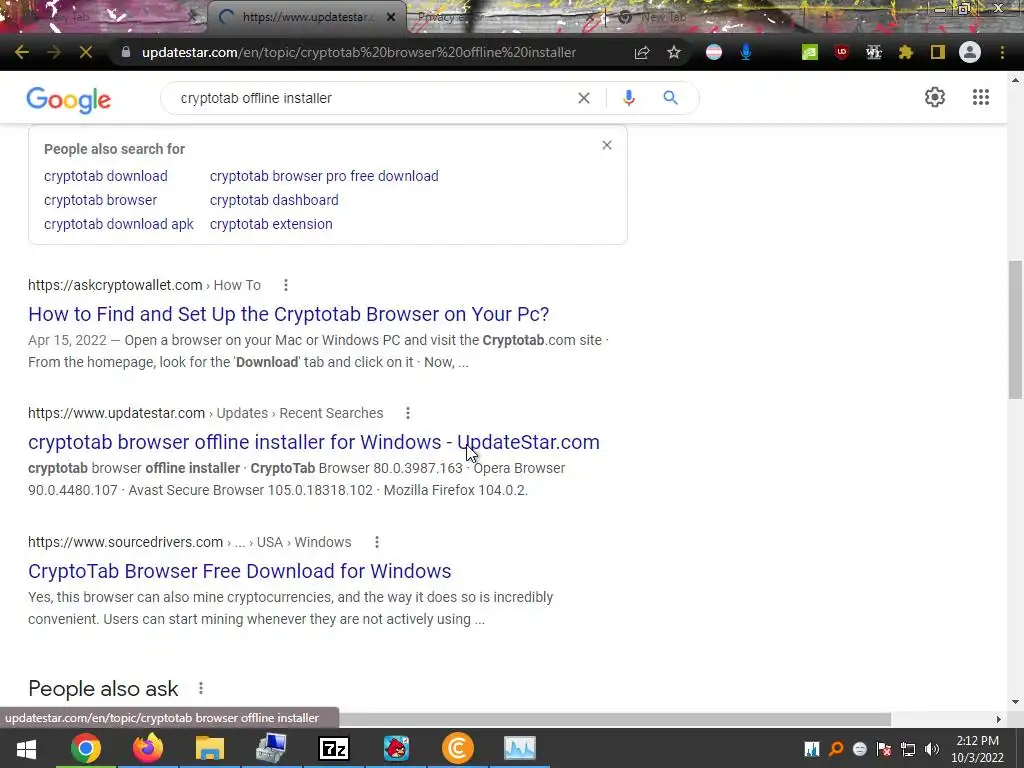This screenshot has width=1024, height=768.
Task: Search for 'cryptotab extension'
Action: click(271, 224)
